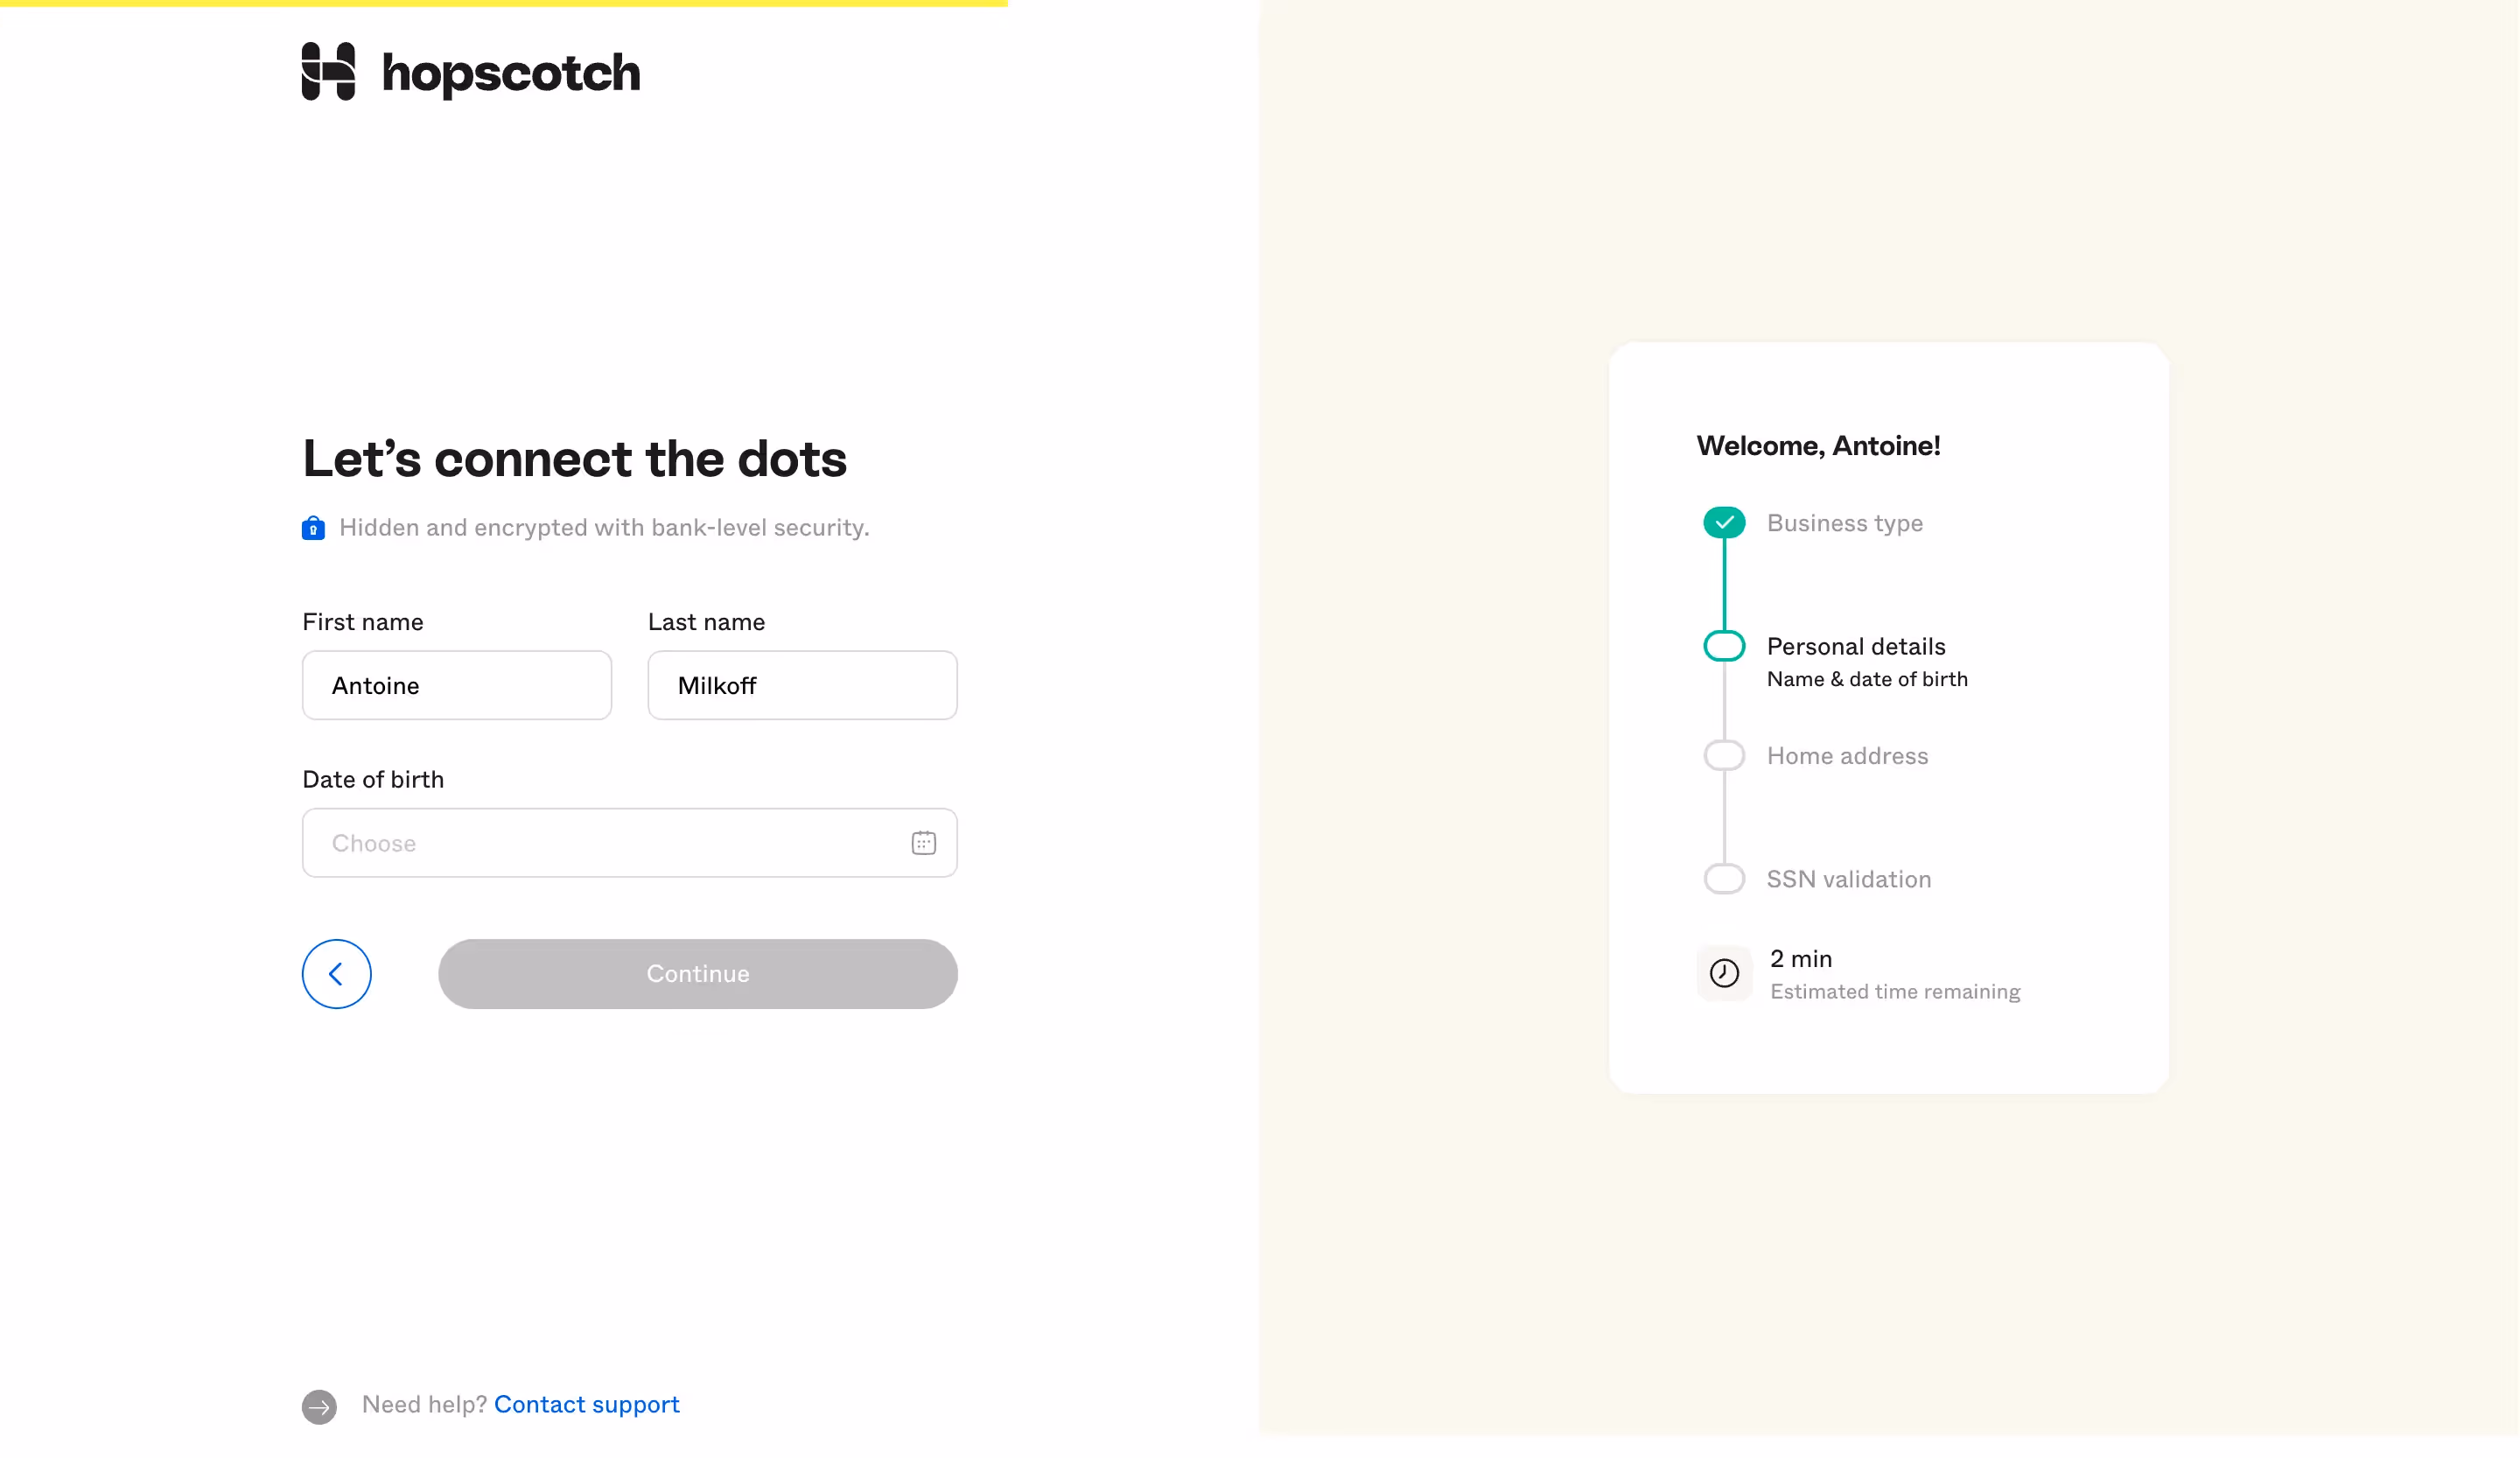The image size is (2520, 1458).
Task: Open the Date of birth Choose dropdown
Action: 629,842
